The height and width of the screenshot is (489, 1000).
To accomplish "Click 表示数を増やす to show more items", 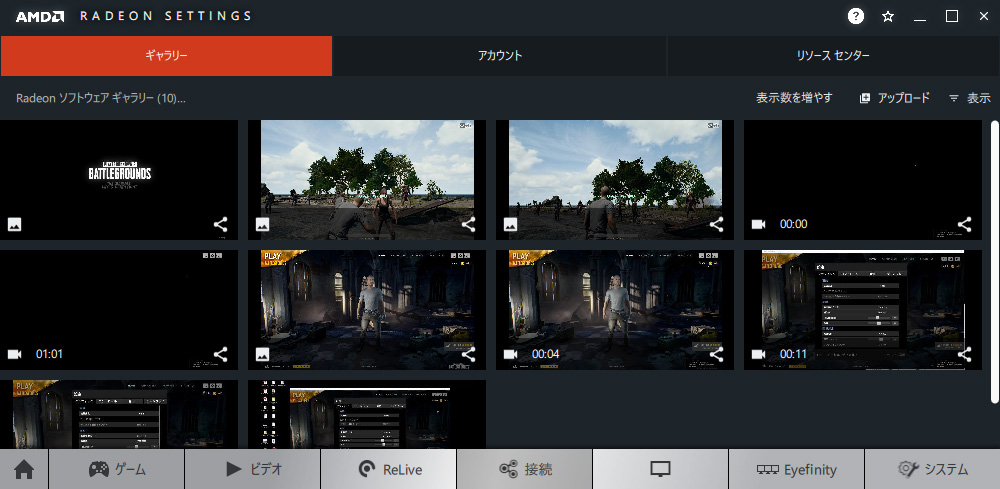I will tap(794, 98).
